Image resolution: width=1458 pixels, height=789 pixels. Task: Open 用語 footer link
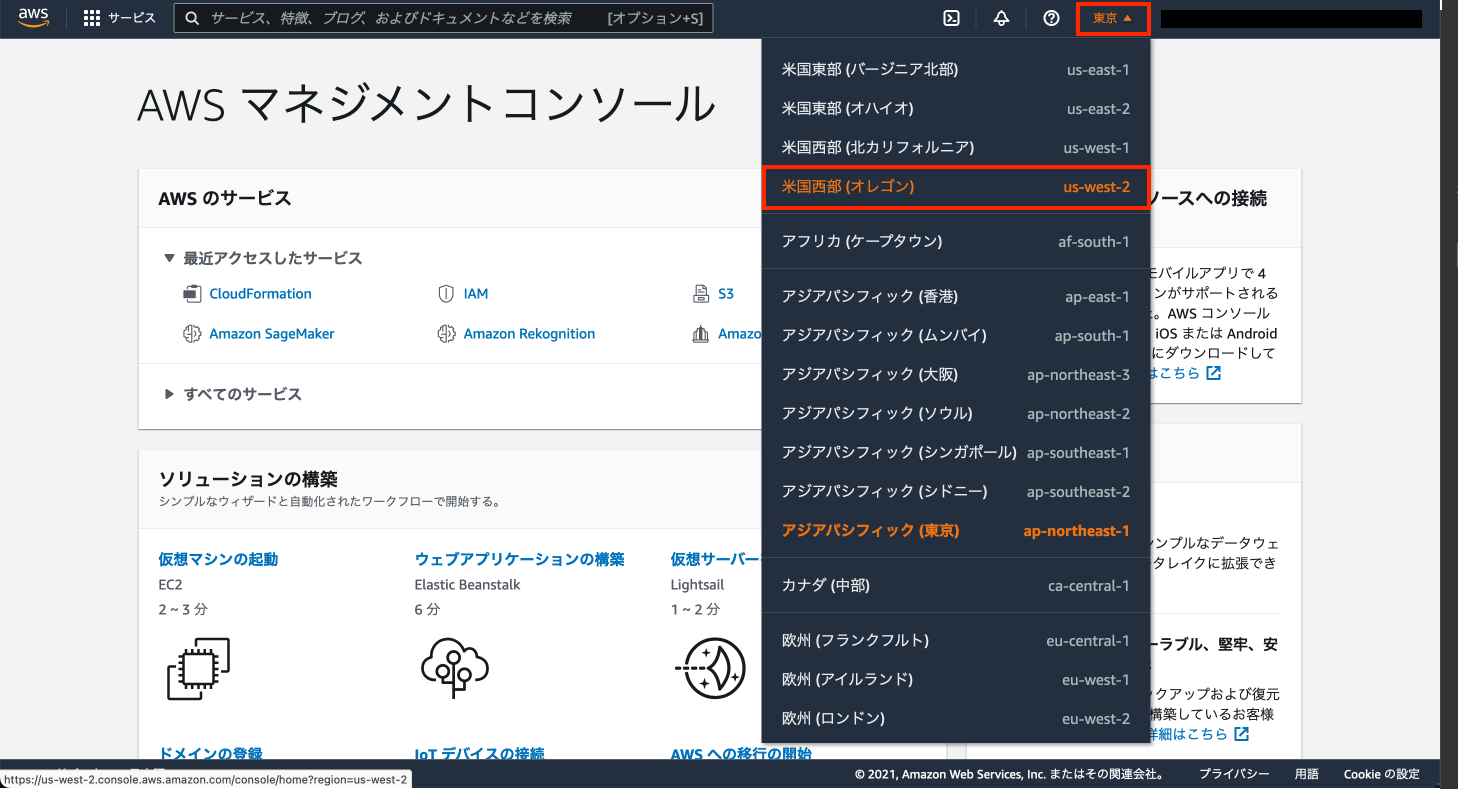point(1306,774)
